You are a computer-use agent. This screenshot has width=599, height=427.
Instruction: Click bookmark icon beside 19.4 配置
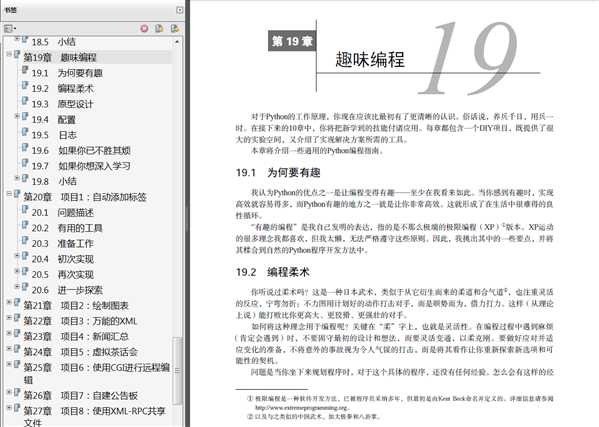pyautogui.click(x=25, y=116)
